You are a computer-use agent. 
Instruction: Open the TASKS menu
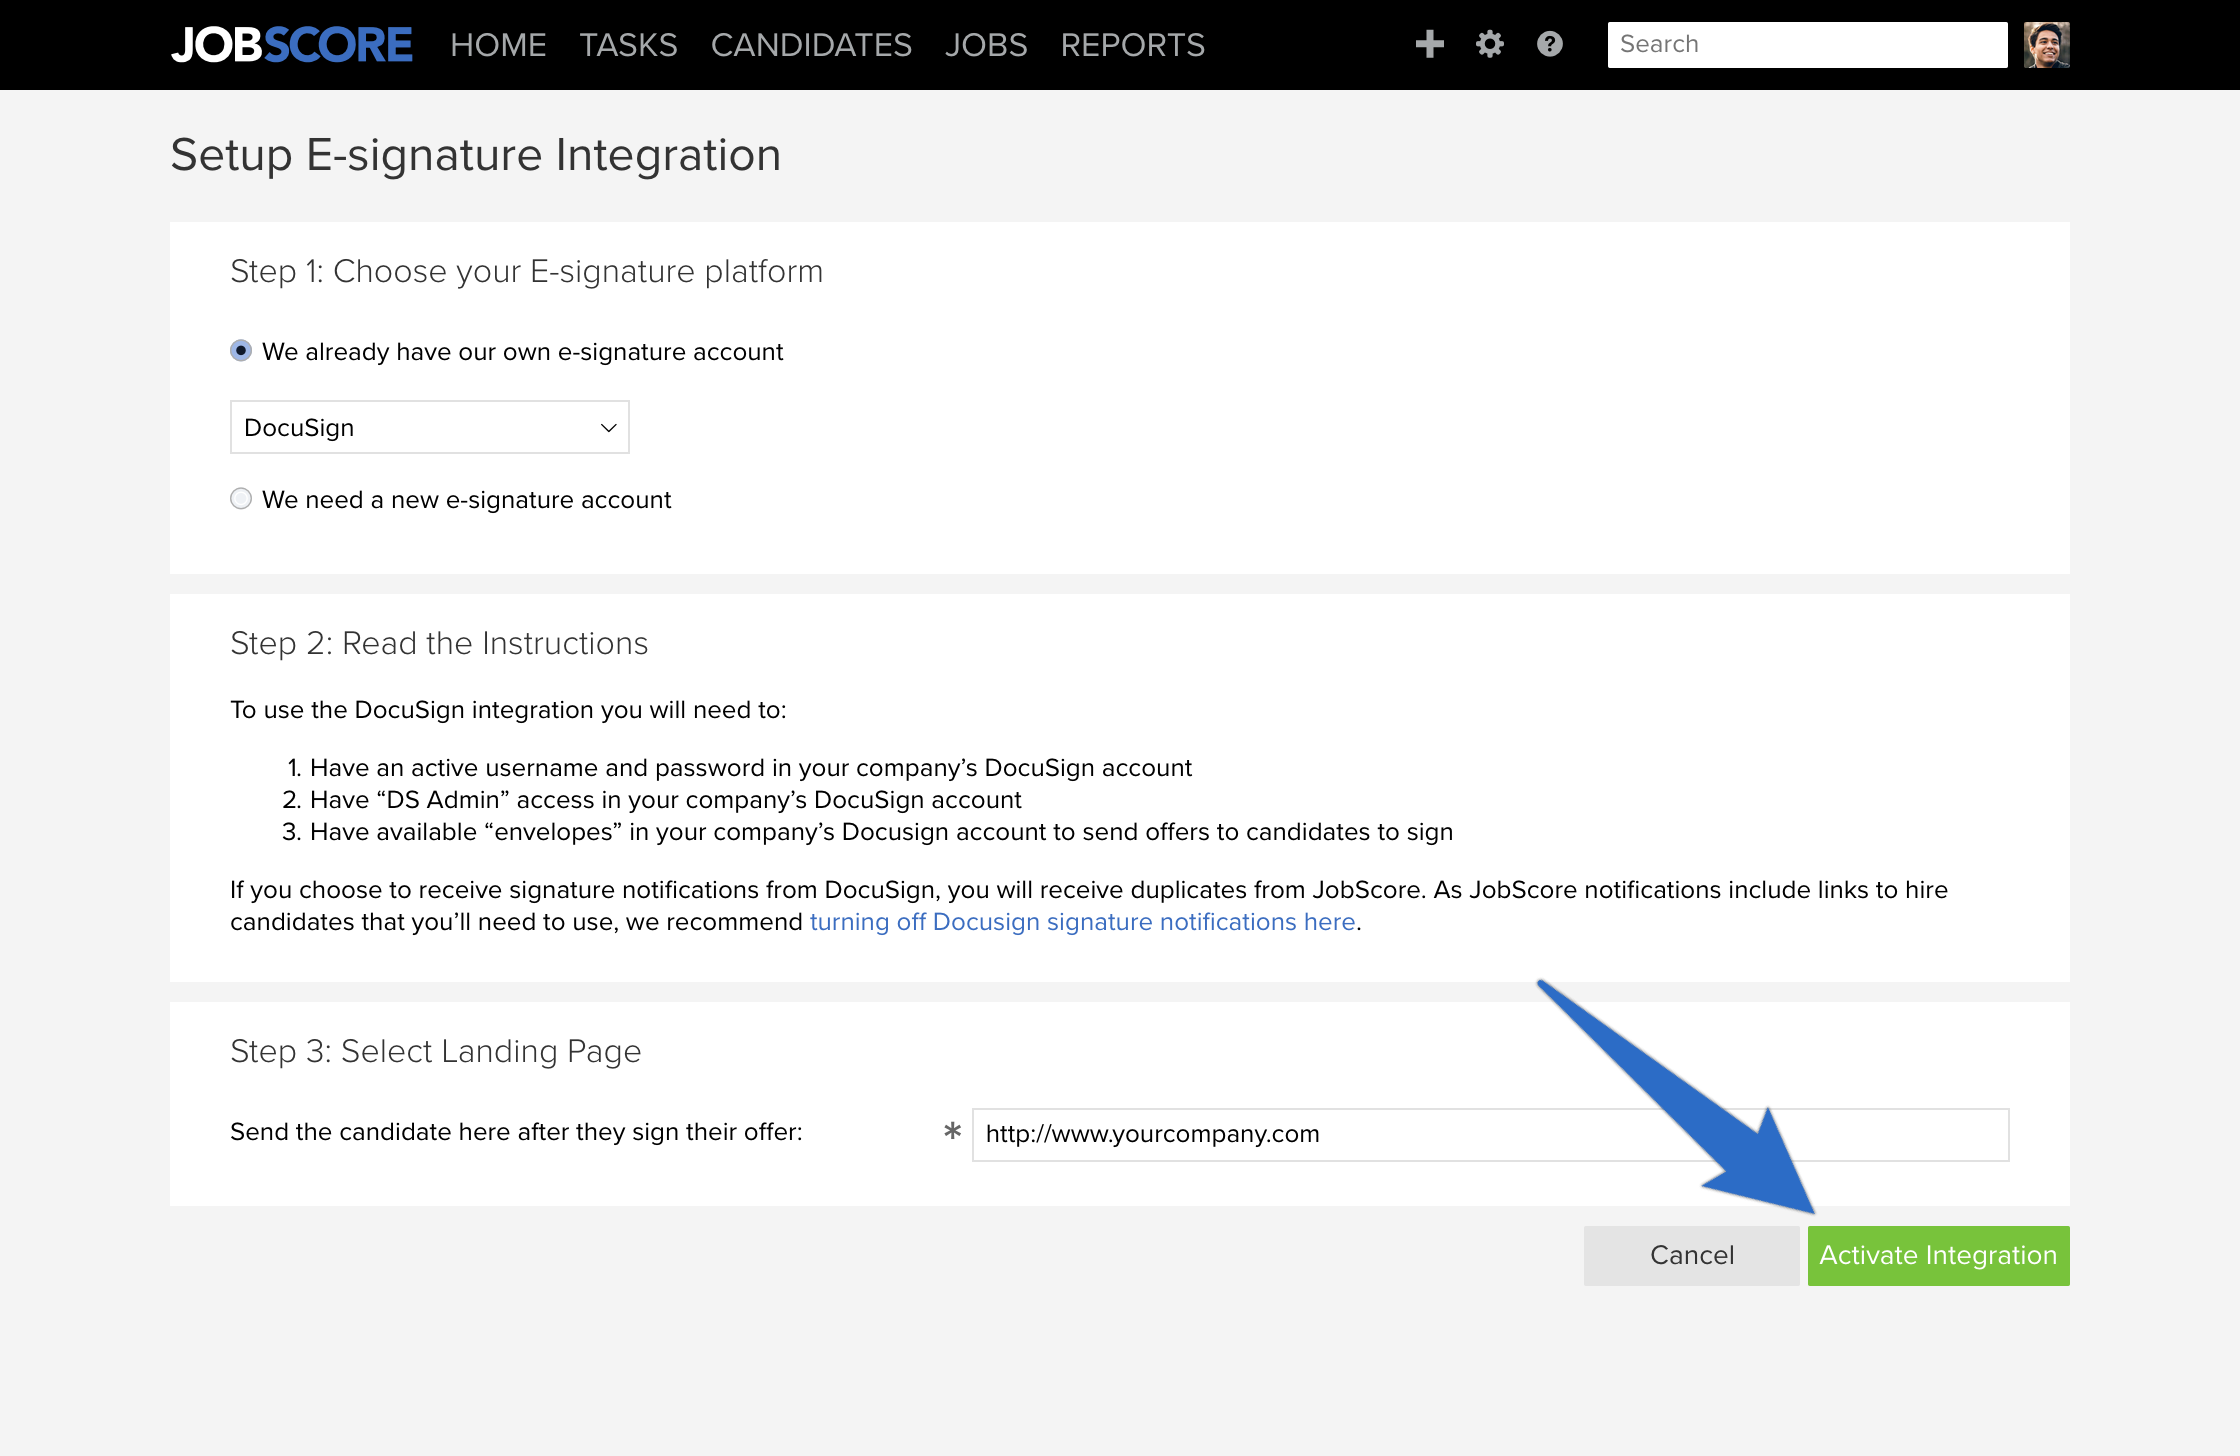coord(628,45)
